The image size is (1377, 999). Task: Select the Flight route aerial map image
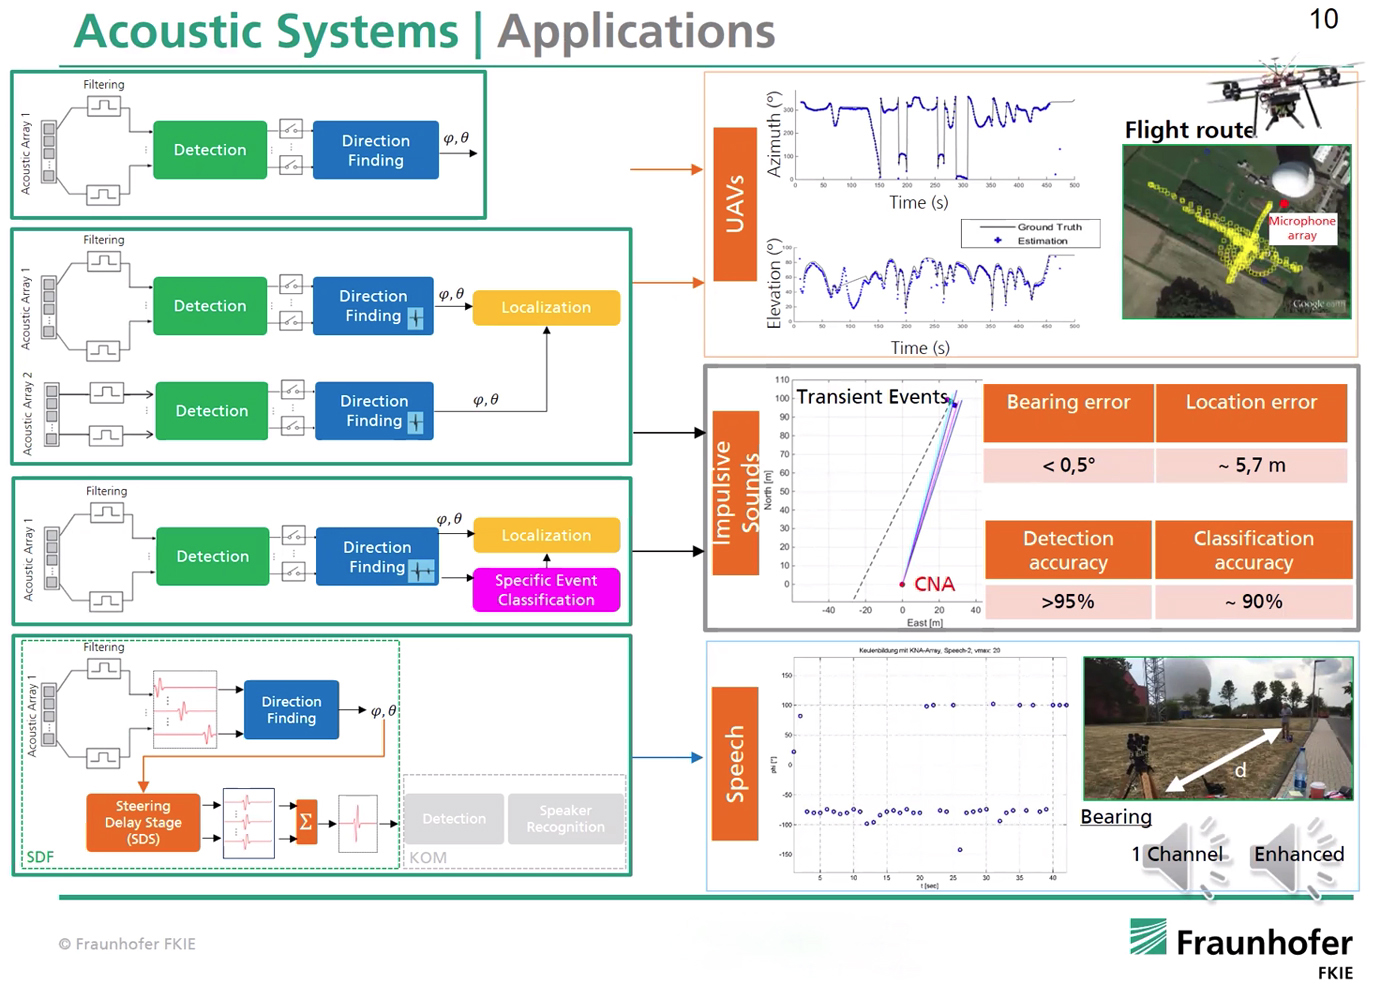pos(1237,232)
